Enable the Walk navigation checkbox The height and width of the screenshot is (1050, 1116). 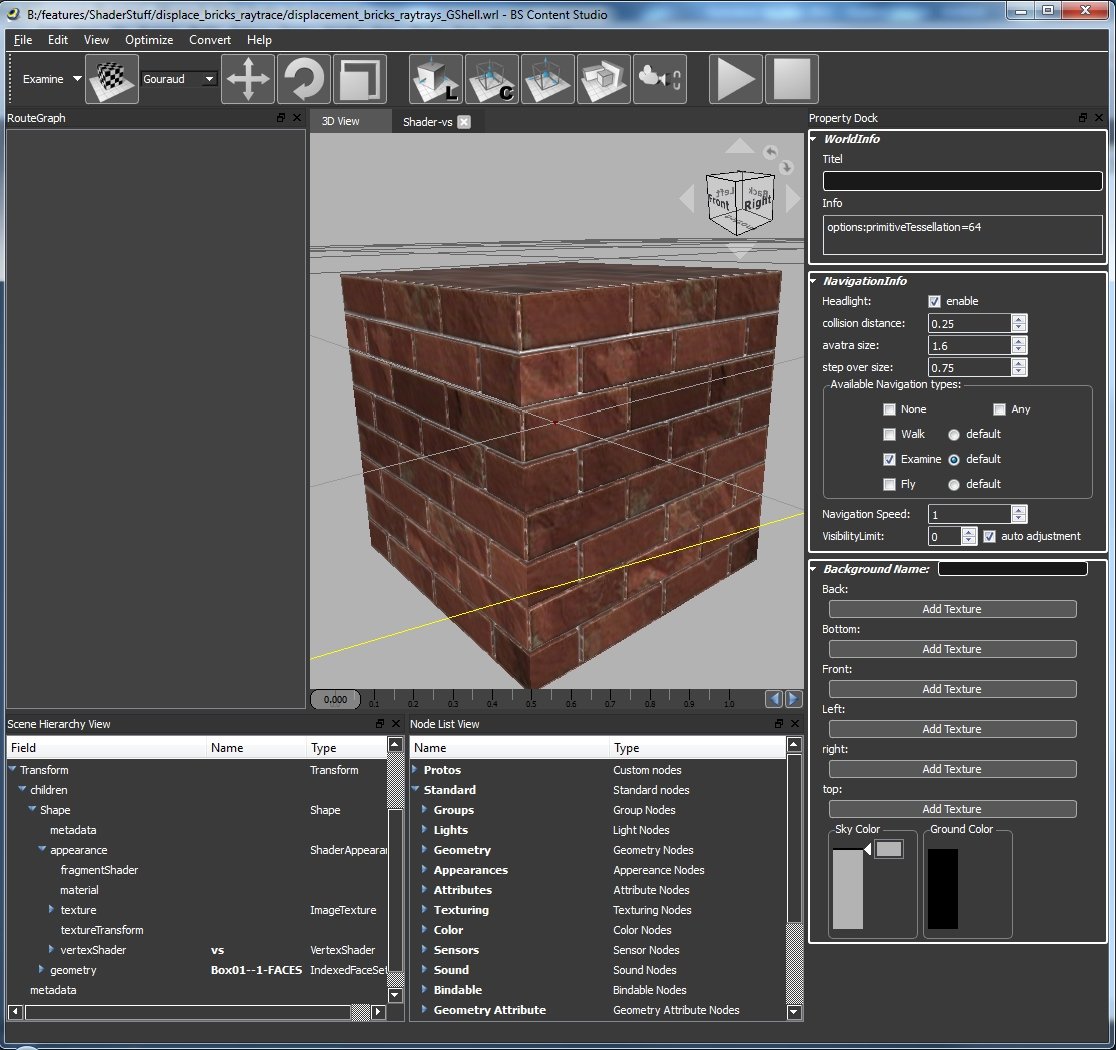889,434
